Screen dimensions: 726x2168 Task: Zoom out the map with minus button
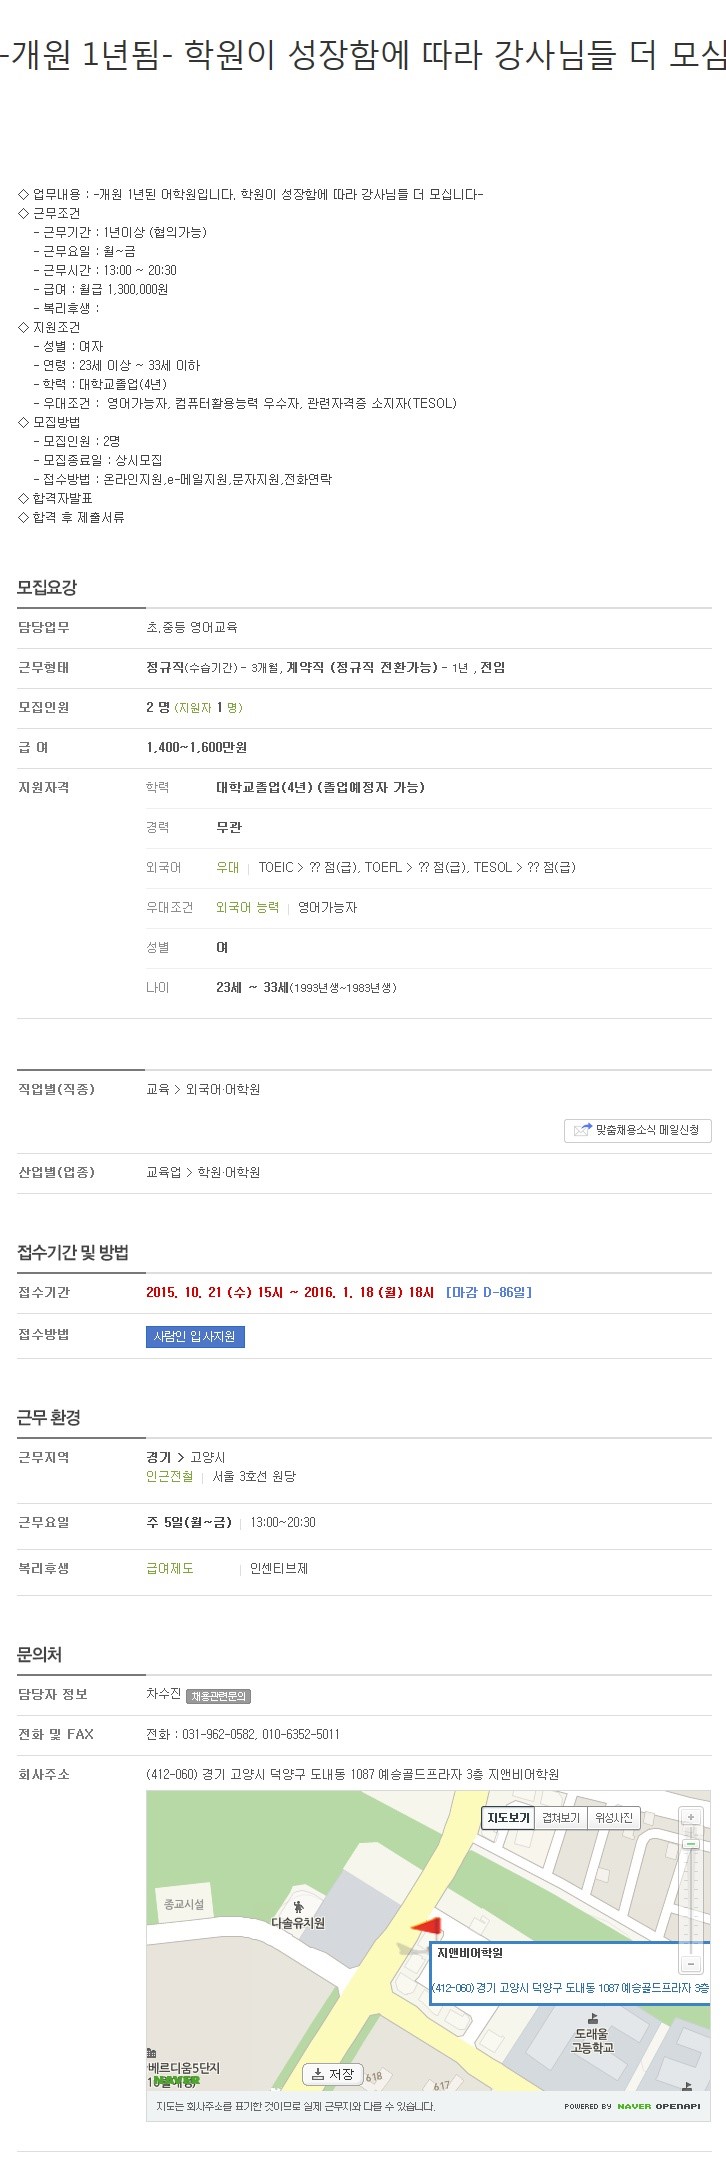pos(691,1964)
